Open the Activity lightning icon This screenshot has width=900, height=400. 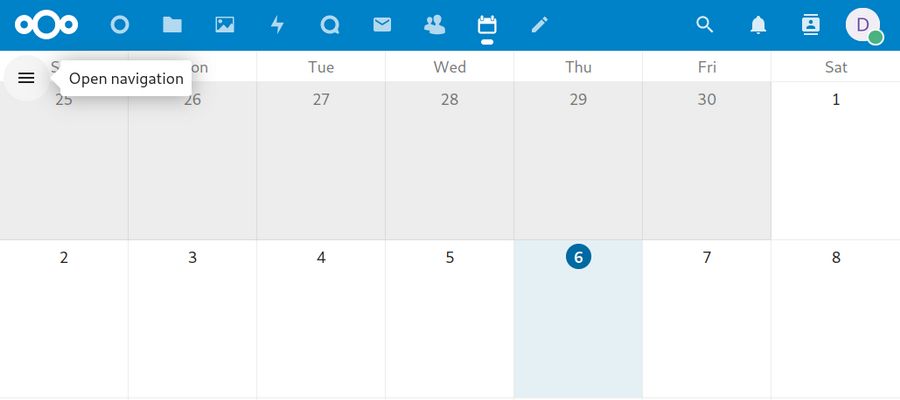pos(278,25)
